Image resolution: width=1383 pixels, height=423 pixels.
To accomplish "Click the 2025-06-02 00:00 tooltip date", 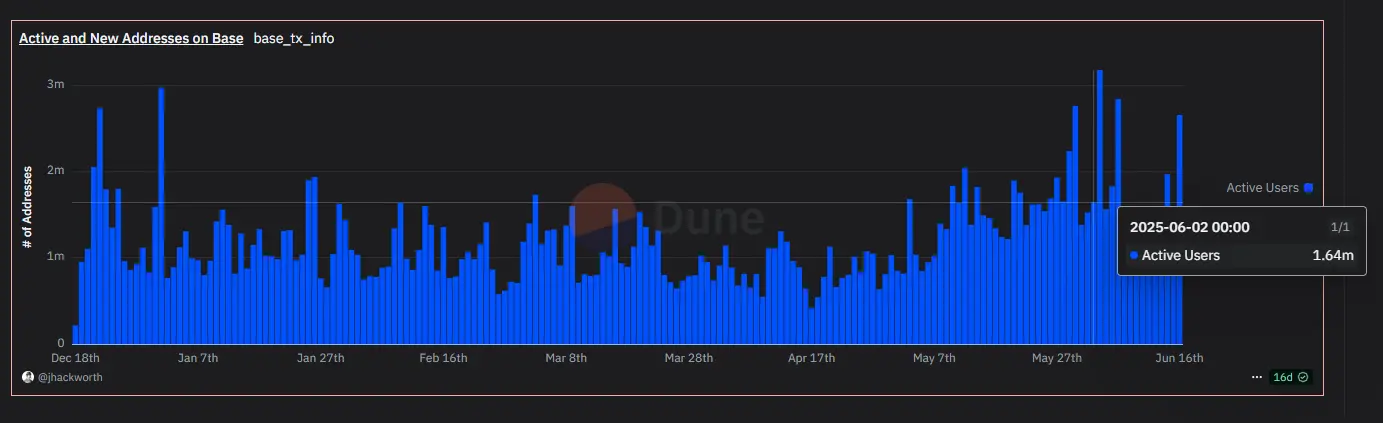I will click(1189, 227).
